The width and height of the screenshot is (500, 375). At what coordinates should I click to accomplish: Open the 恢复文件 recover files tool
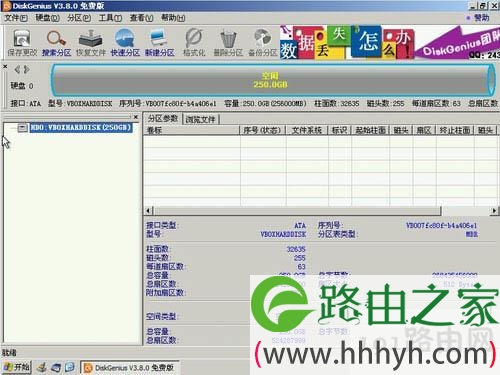91,42
